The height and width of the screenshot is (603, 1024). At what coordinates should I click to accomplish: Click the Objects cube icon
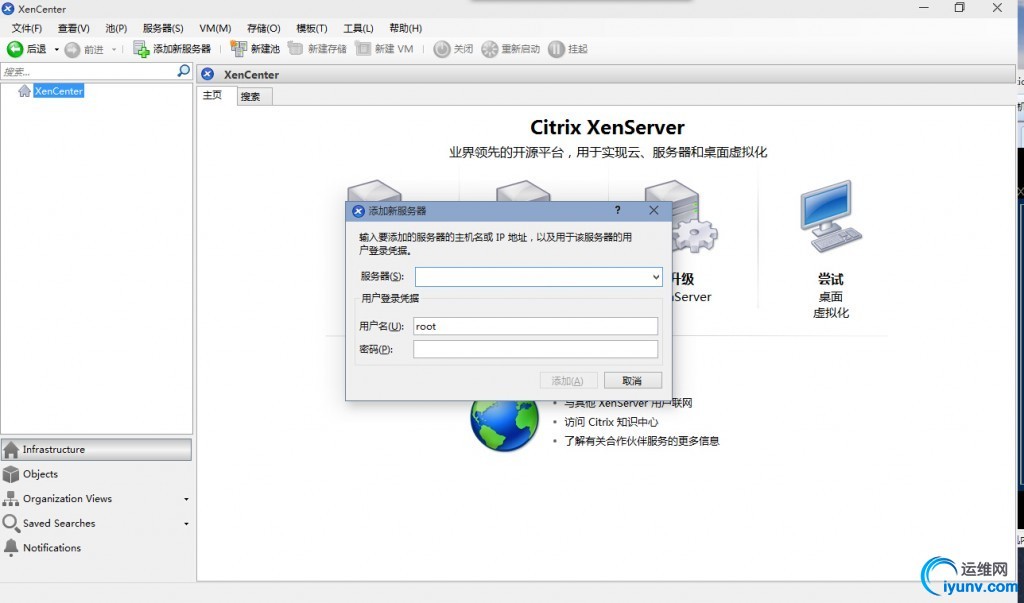click(x=11, y=474)
